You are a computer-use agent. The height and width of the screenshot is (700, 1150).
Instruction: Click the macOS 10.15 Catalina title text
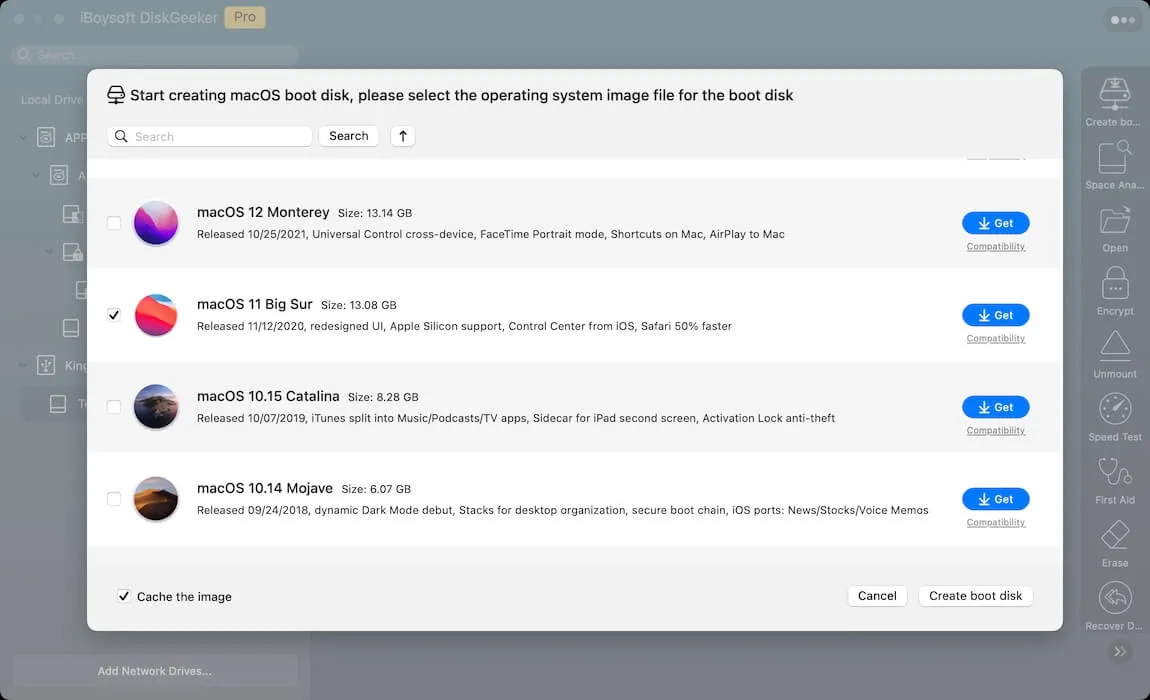point(268,396)
